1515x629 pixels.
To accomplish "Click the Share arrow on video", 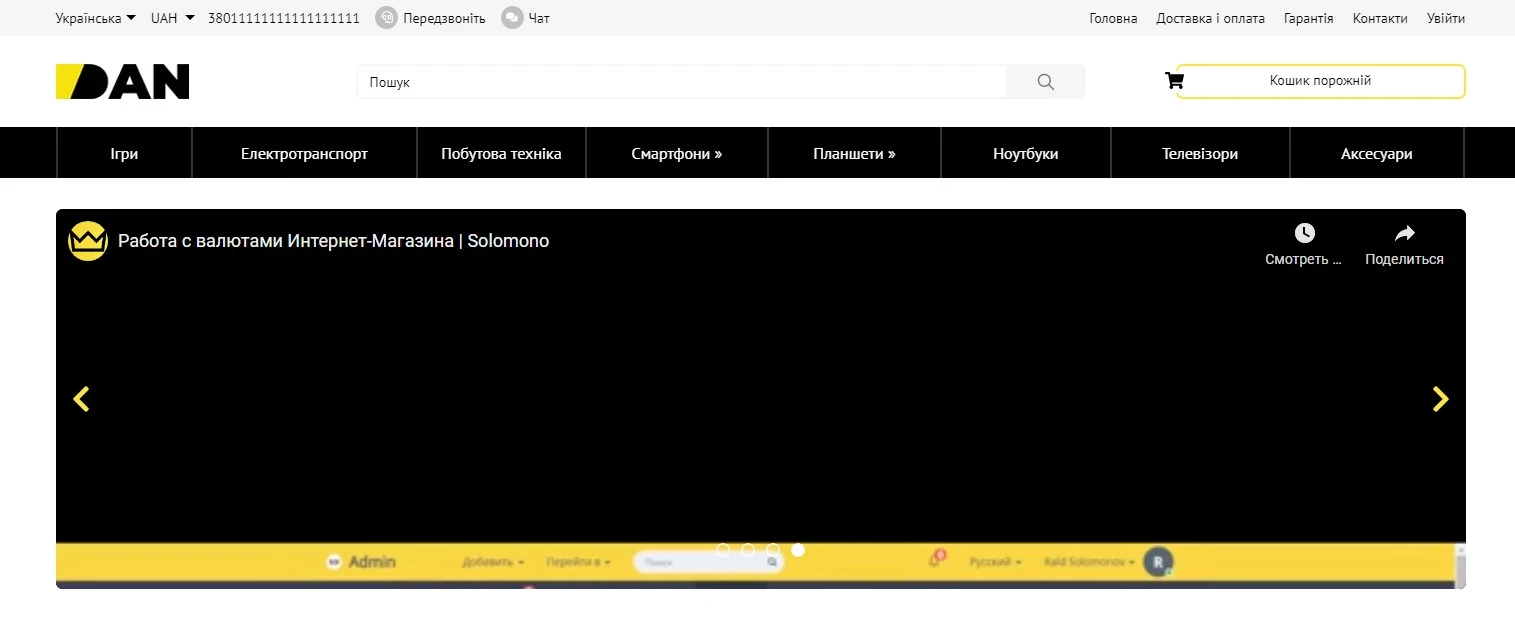I will tap(1404, 234).
